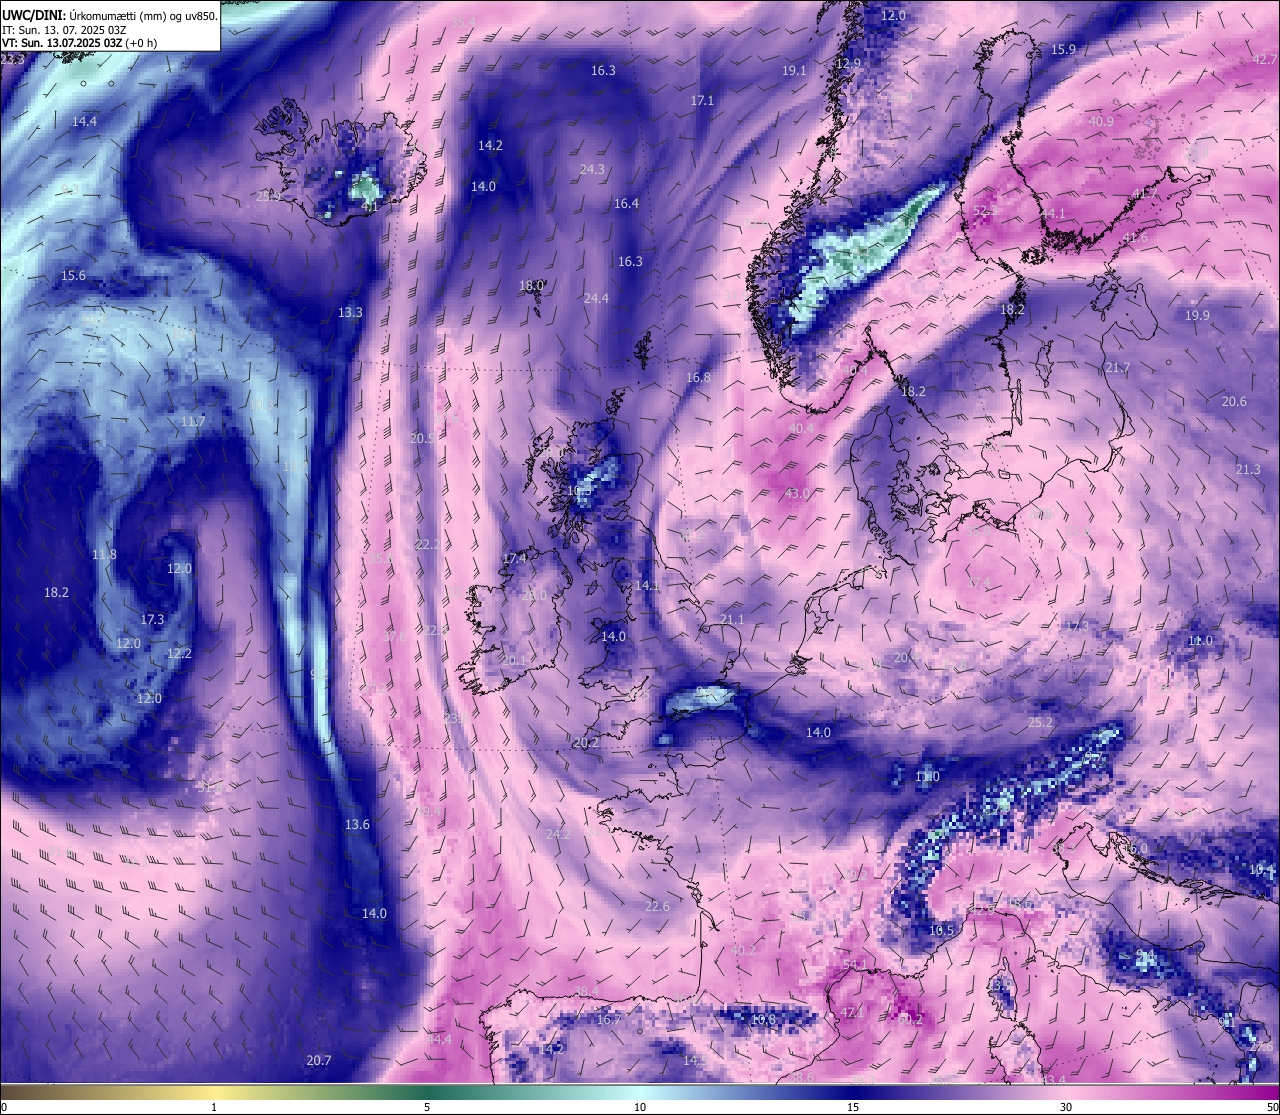Click the 16.4 value on the map
Viewport: 1280px width, 1115px height.
(x=626, y=203)
